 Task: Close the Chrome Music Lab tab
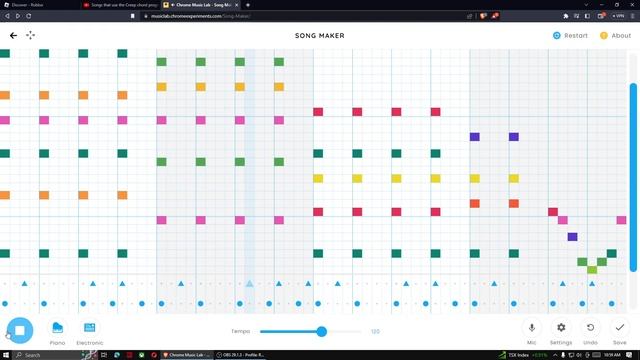236,5
